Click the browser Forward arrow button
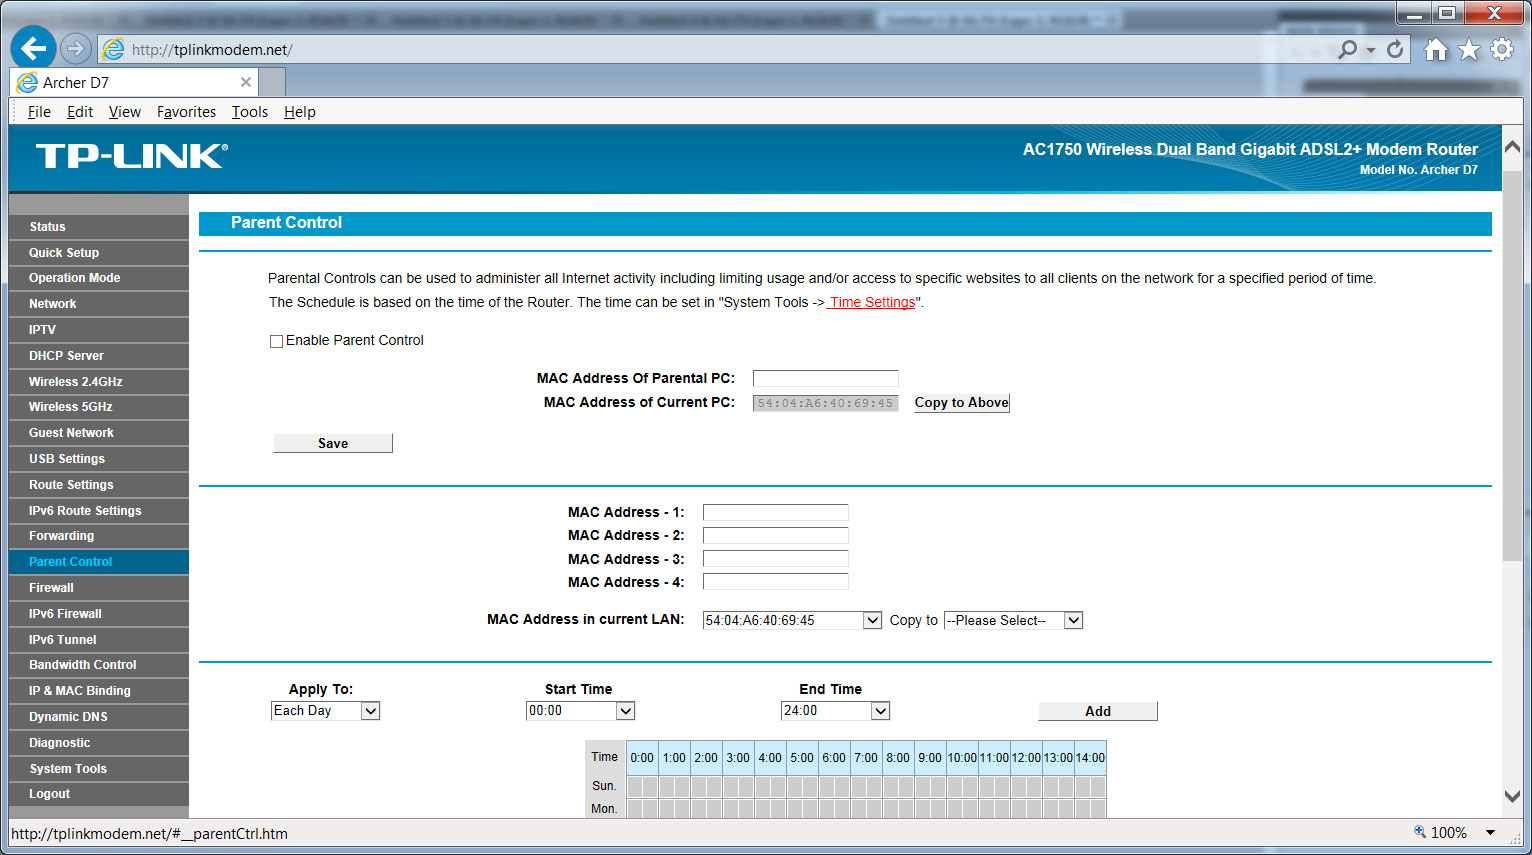This screenshot has height=855, width=1532. coord(75,48)
